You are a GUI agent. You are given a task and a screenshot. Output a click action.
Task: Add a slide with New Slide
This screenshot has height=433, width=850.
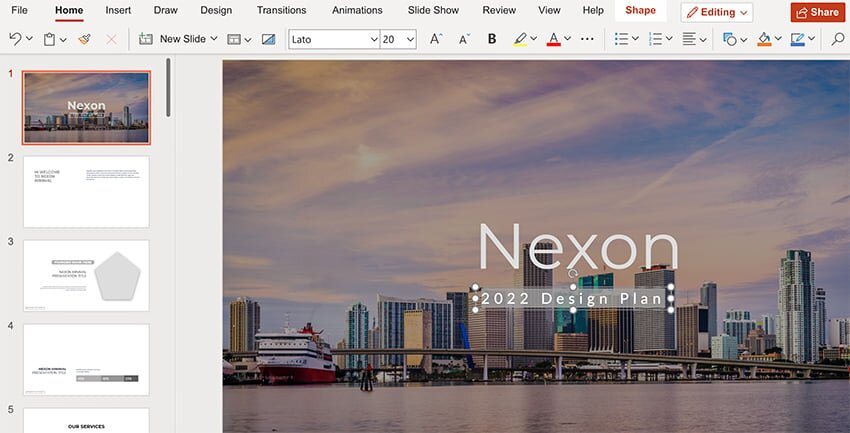click(x=176, y=39)
